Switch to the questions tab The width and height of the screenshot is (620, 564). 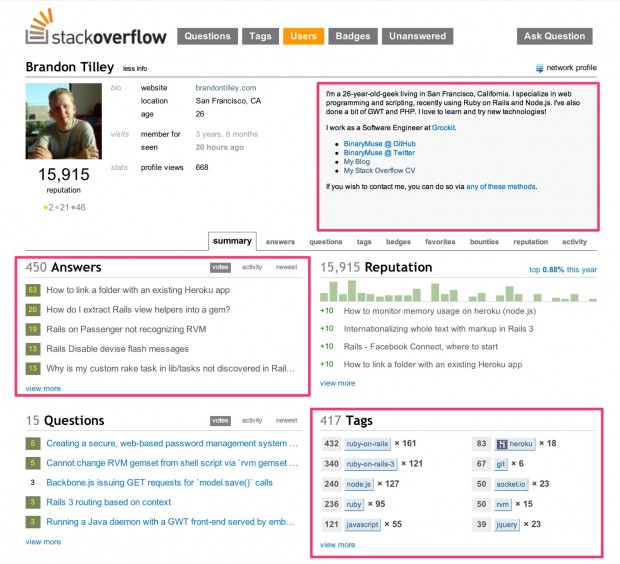326,242
